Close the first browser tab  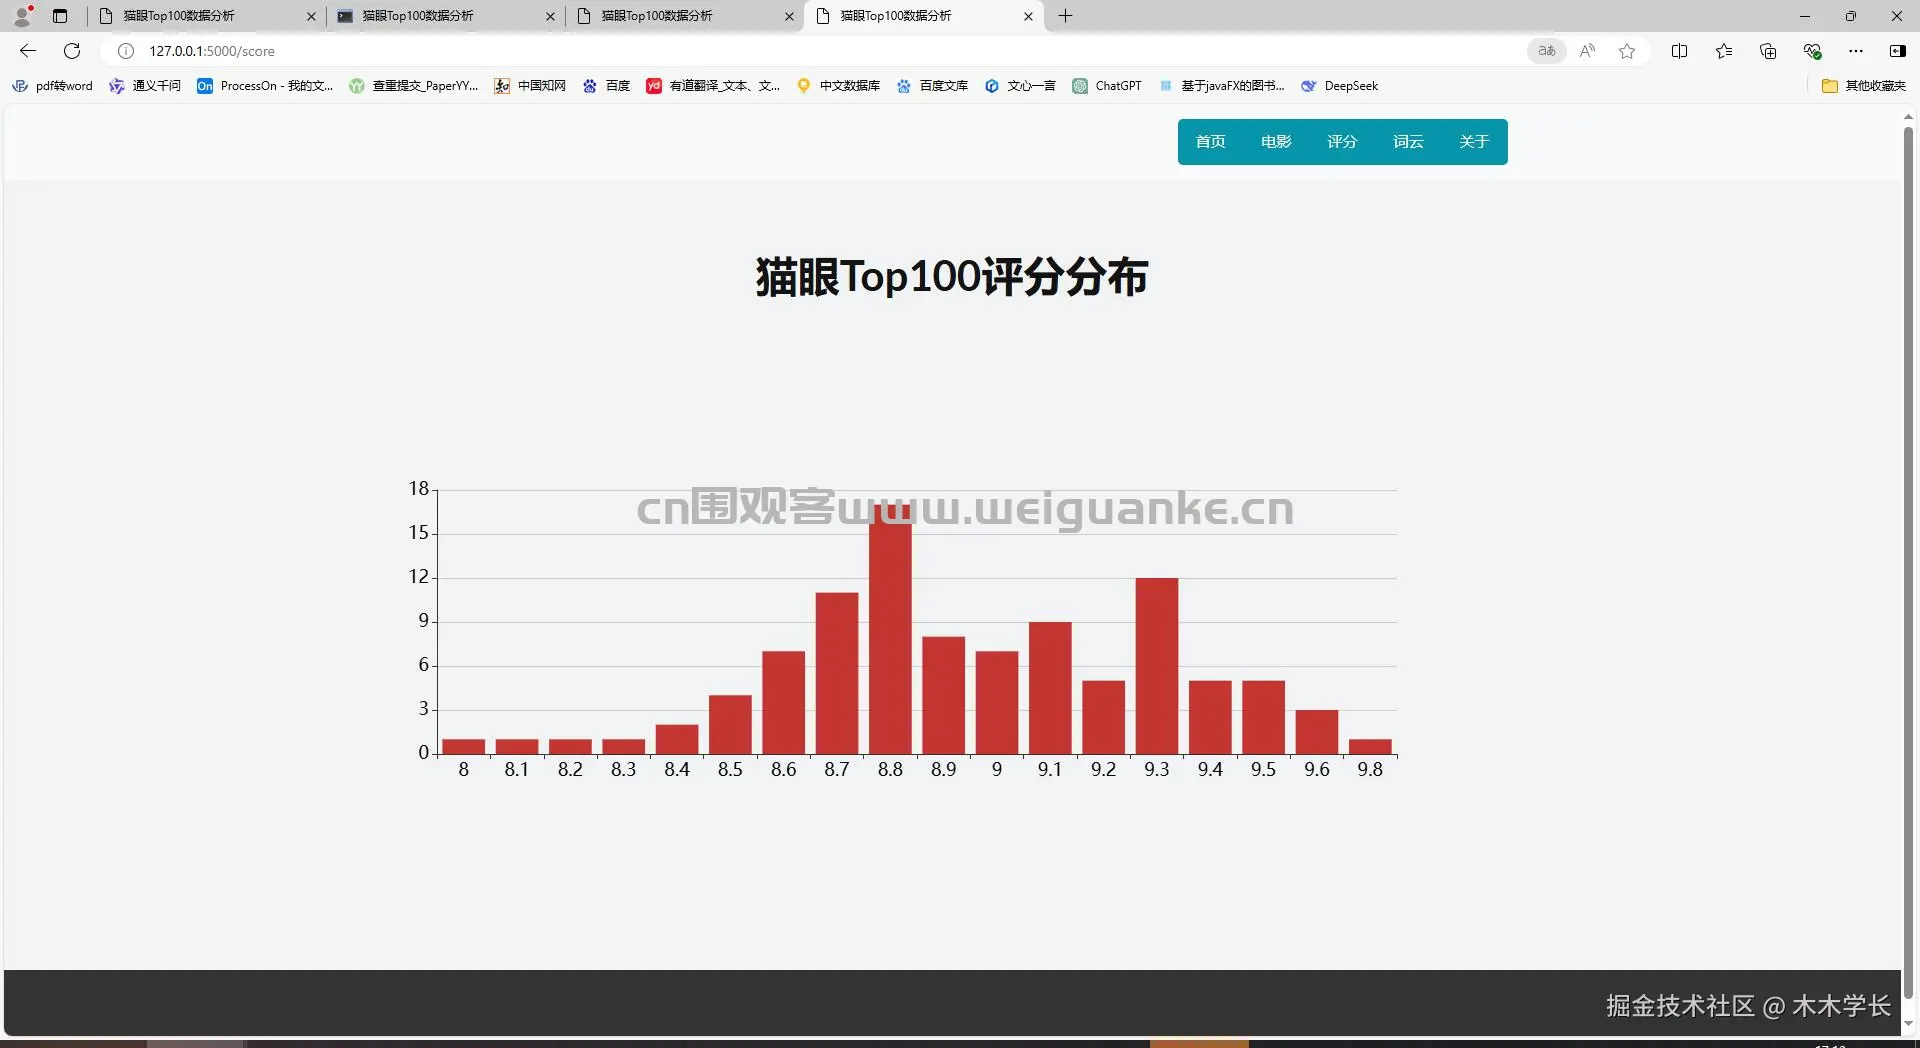click(311, 16)
